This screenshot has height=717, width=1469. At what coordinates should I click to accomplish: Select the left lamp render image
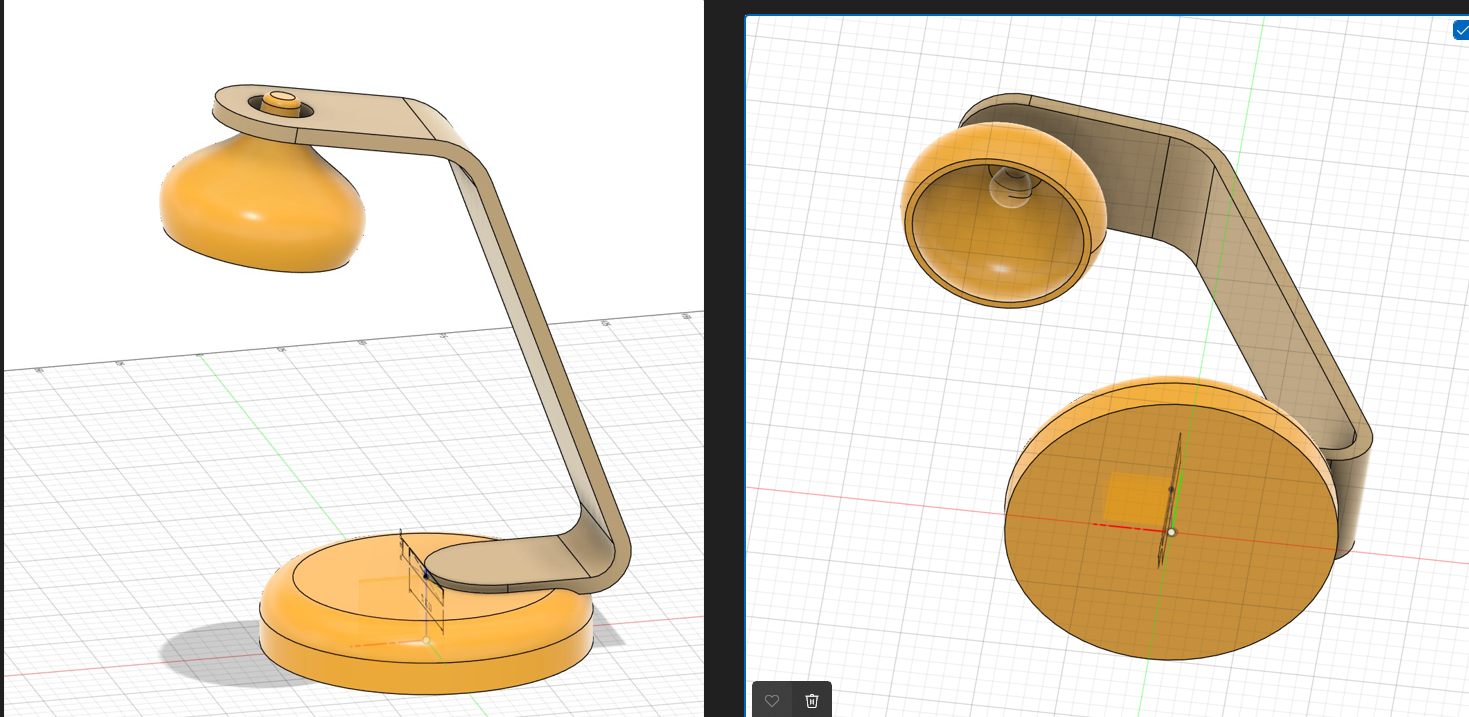(x=350, y=358)
